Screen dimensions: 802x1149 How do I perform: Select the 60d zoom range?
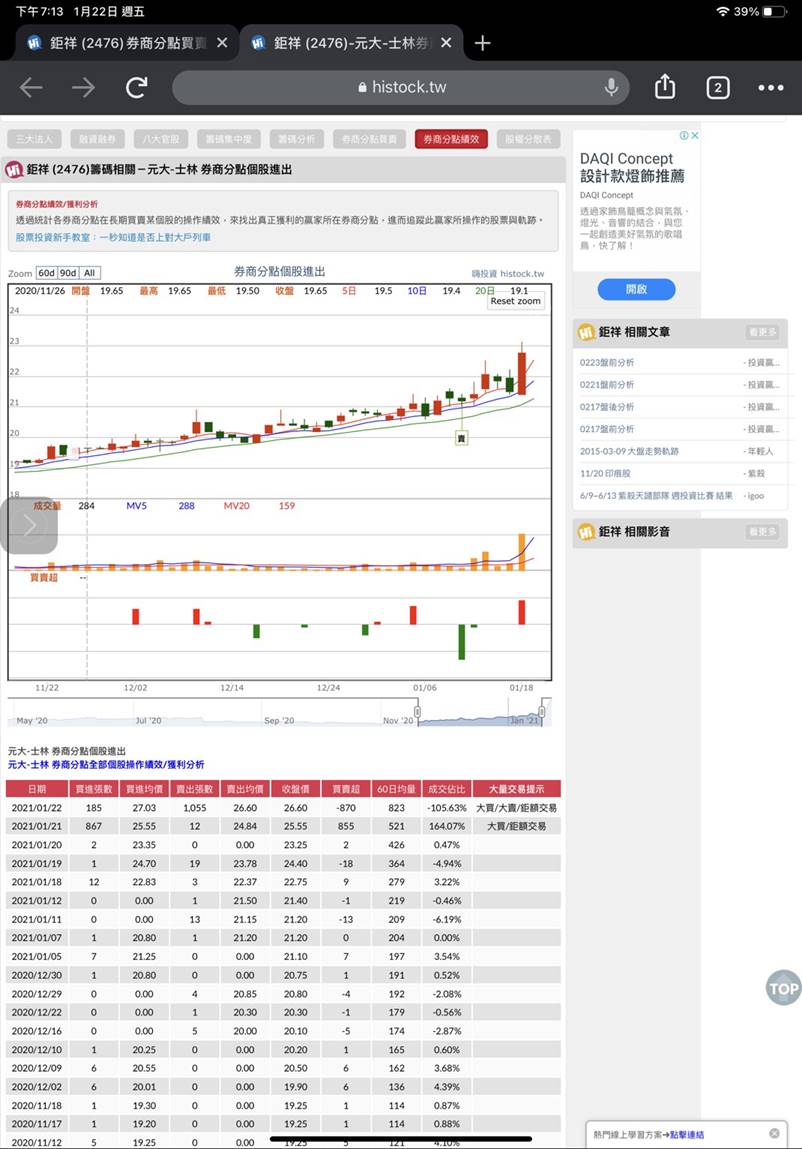coord(46,273)
